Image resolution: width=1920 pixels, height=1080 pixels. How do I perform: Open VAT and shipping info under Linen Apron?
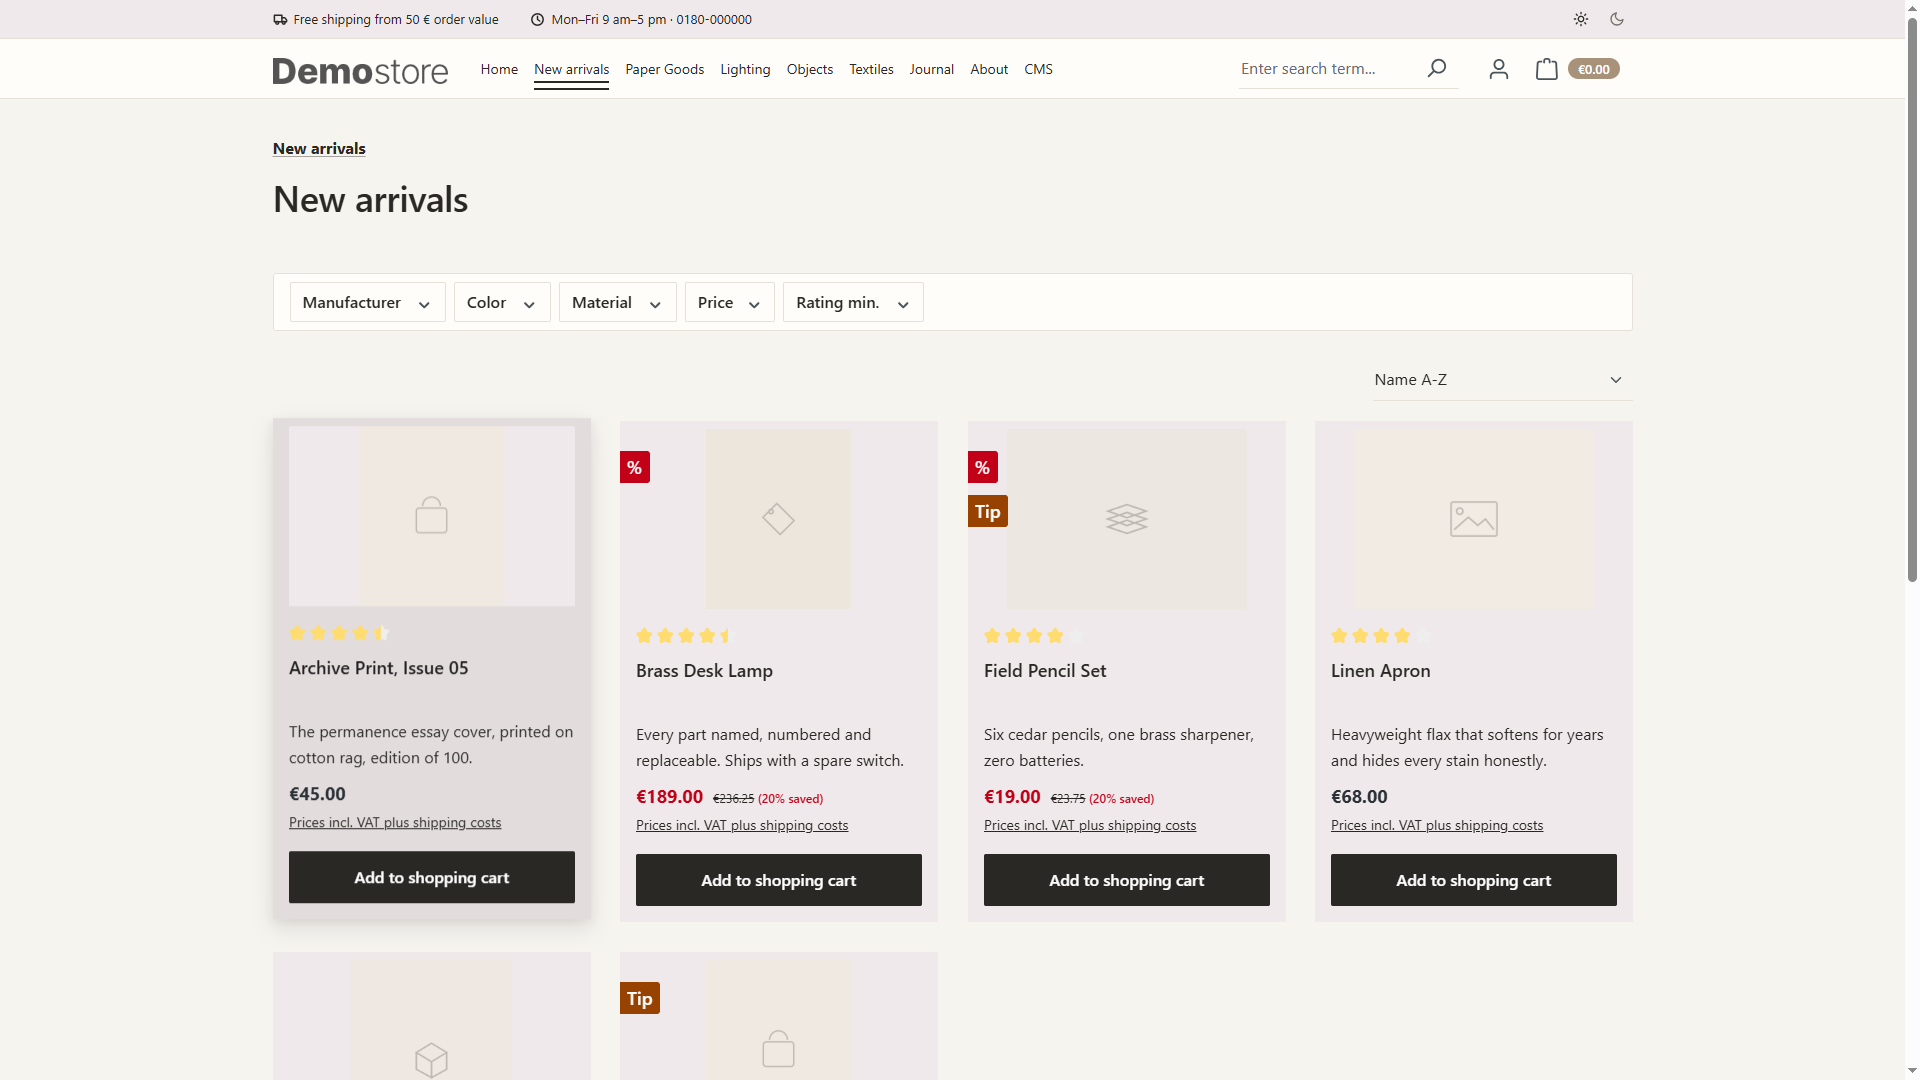tap(1437, 825)
